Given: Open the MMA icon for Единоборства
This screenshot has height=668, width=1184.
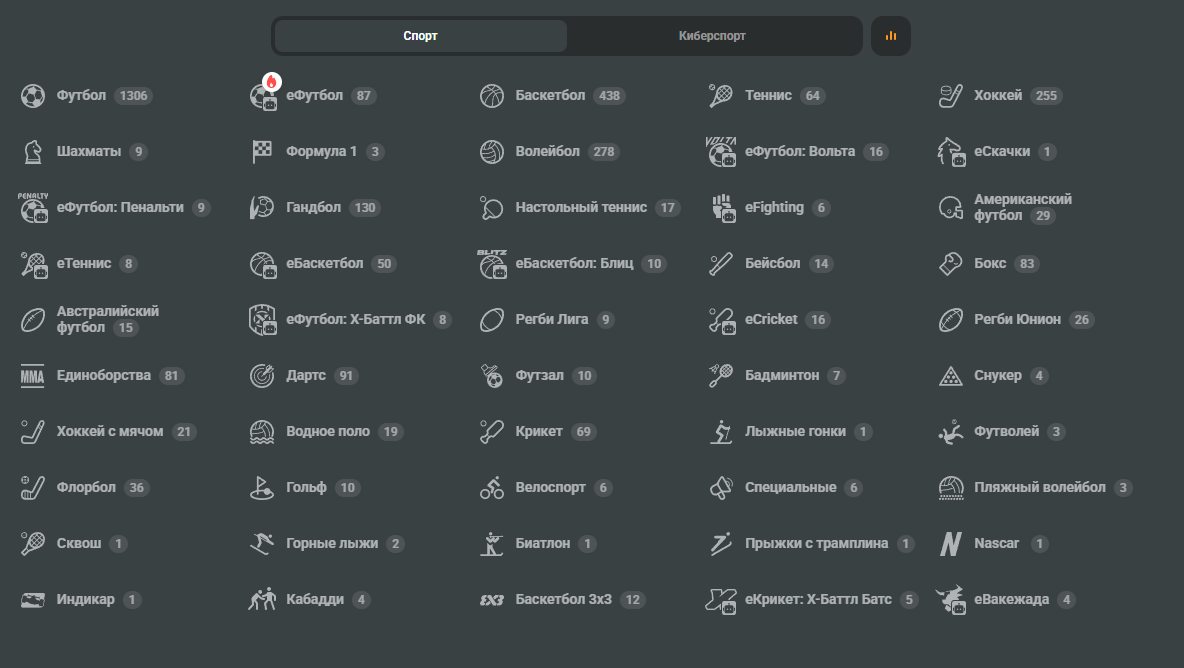Looking at the screenshot, I should pyautogui.click(x=32, y=375).
